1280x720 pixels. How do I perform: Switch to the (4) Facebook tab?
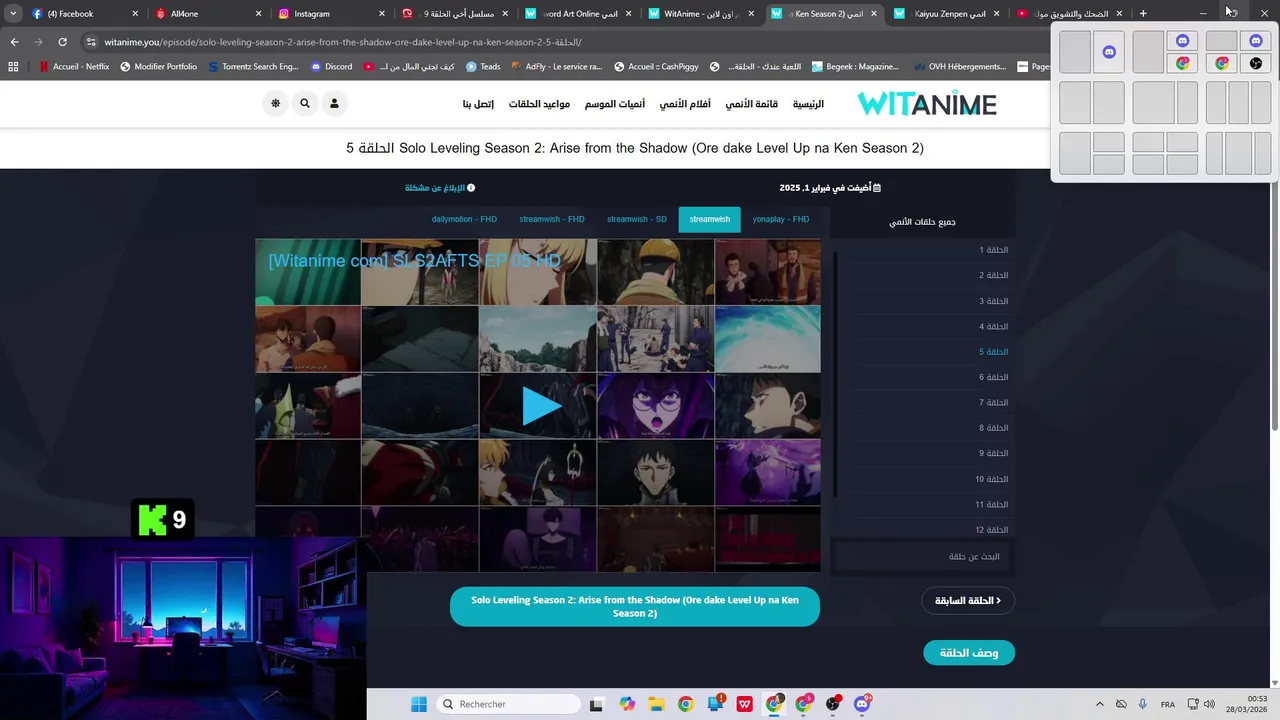click(x=84, y=14)
